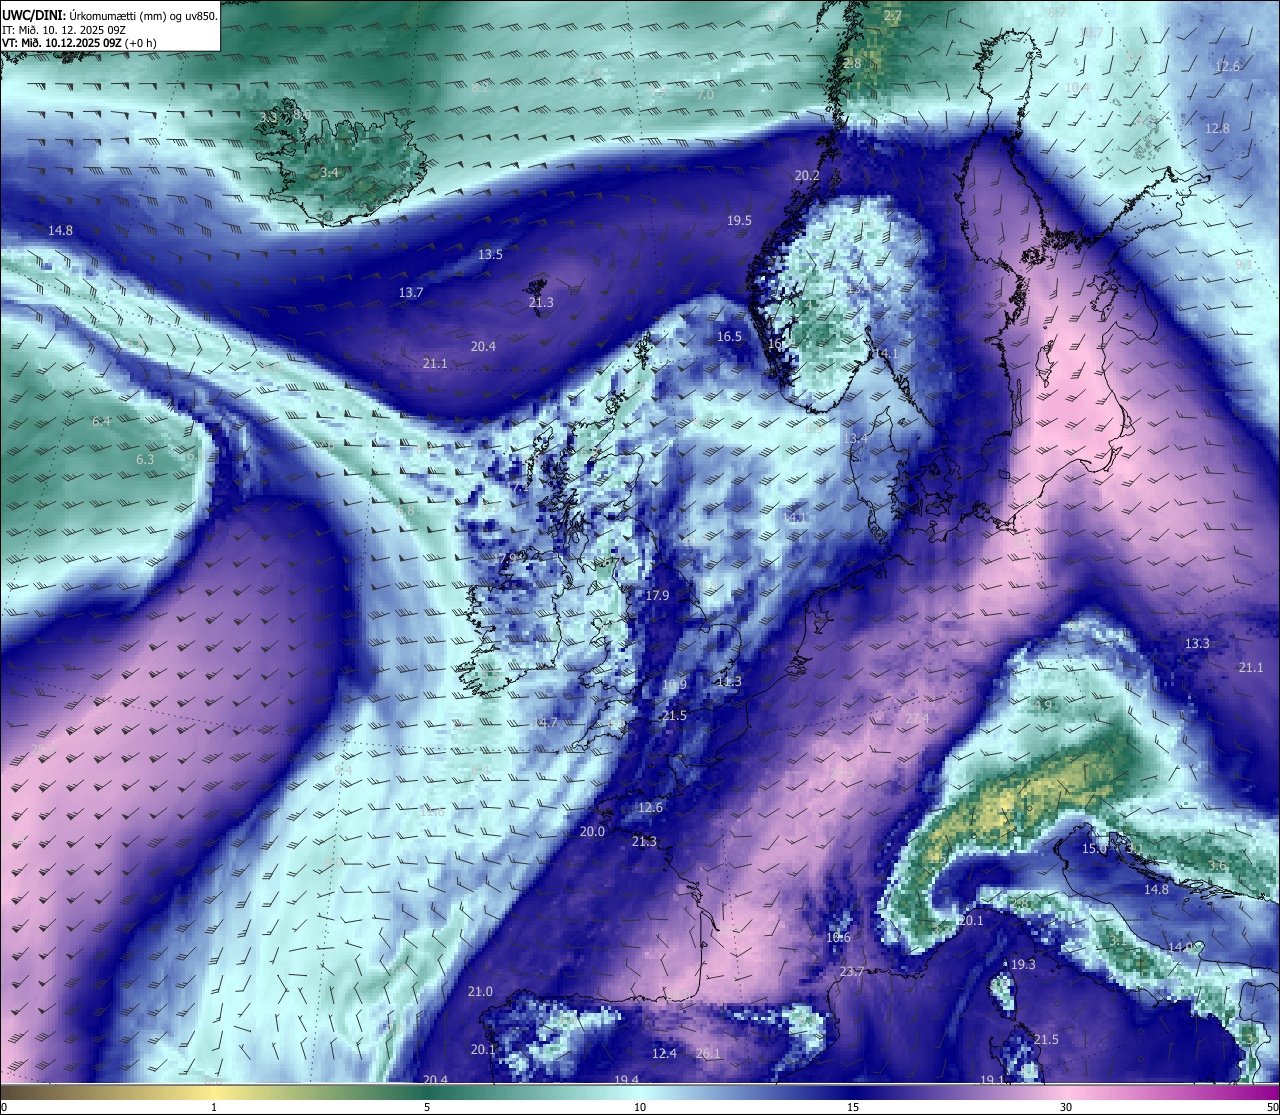Click the 6.4 value in the Atlantic
The height and width of the screenshot is (1115, 1280).
point(101,422)
